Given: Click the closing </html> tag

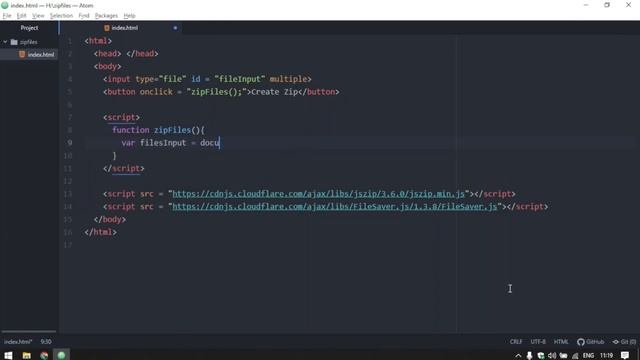Looking at the screenshot, I should click(101, 232).
